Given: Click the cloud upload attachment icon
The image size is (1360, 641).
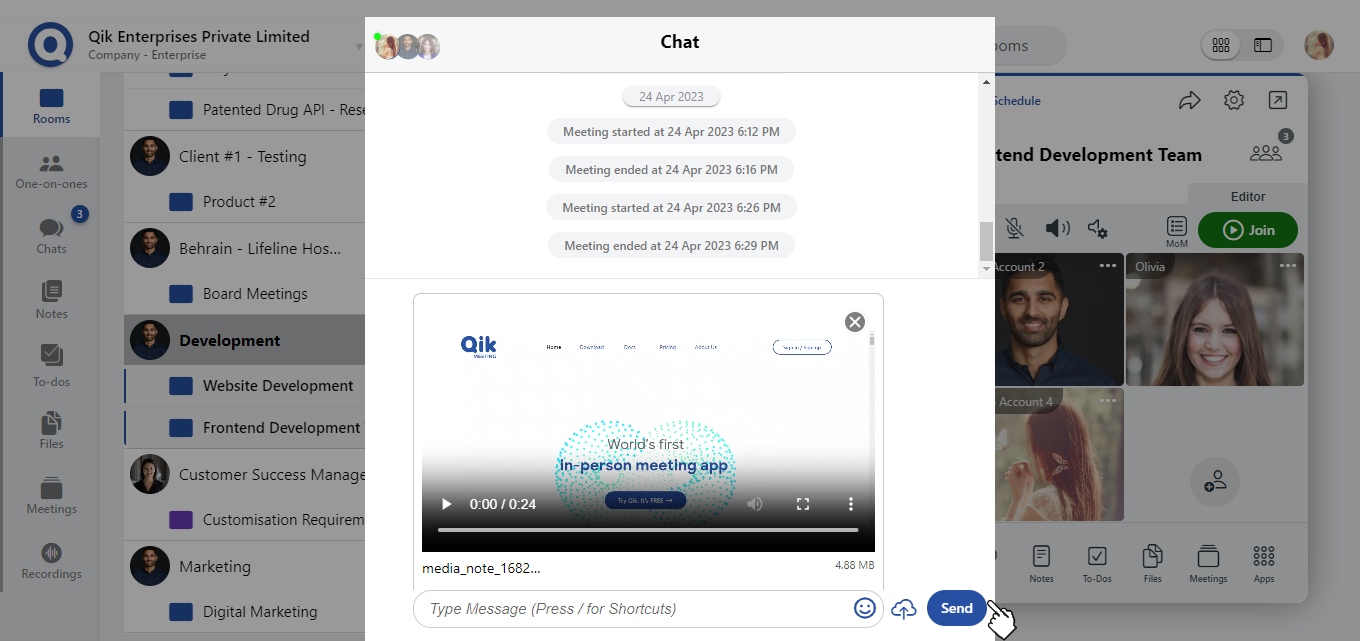Looking at the screenshot, I should coord(904,608).
